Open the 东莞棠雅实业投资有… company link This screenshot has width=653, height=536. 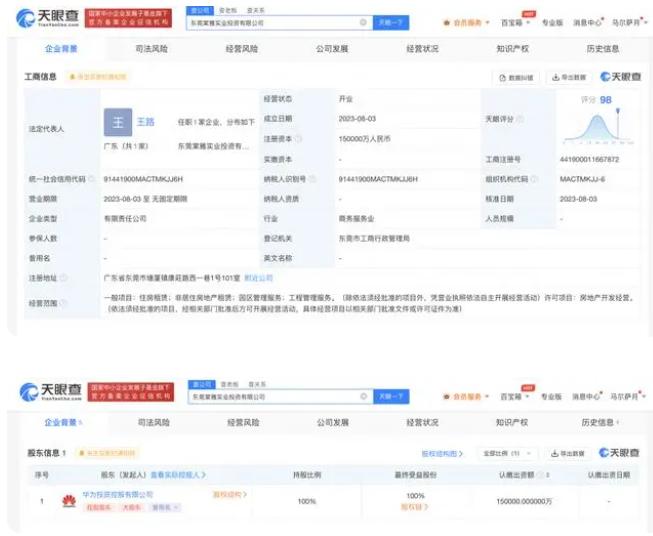click(213, 146)
